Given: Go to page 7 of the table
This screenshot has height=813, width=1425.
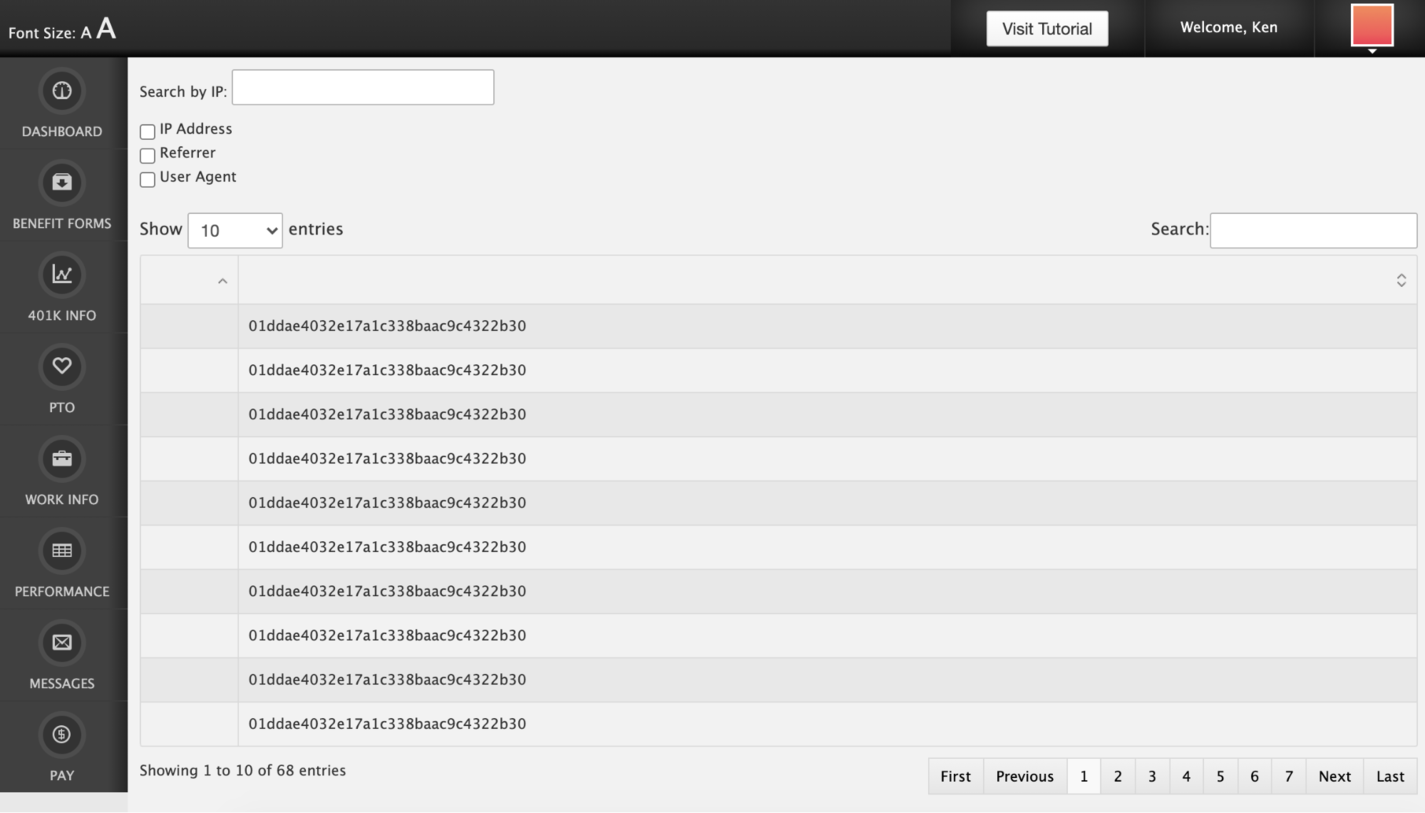Looking at the screenshot, I should tap(1288, 776).
